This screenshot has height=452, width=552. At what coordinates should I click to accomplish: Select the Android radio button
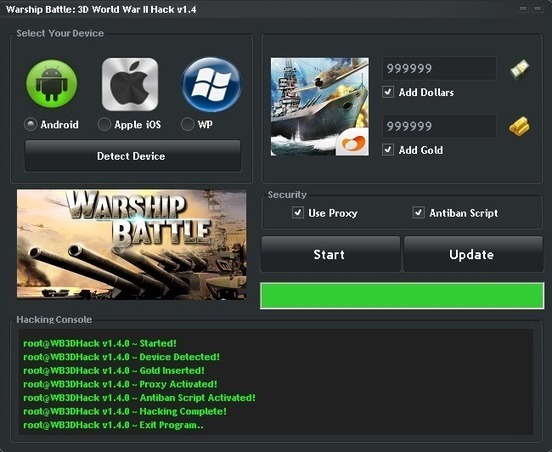[30, 124]
